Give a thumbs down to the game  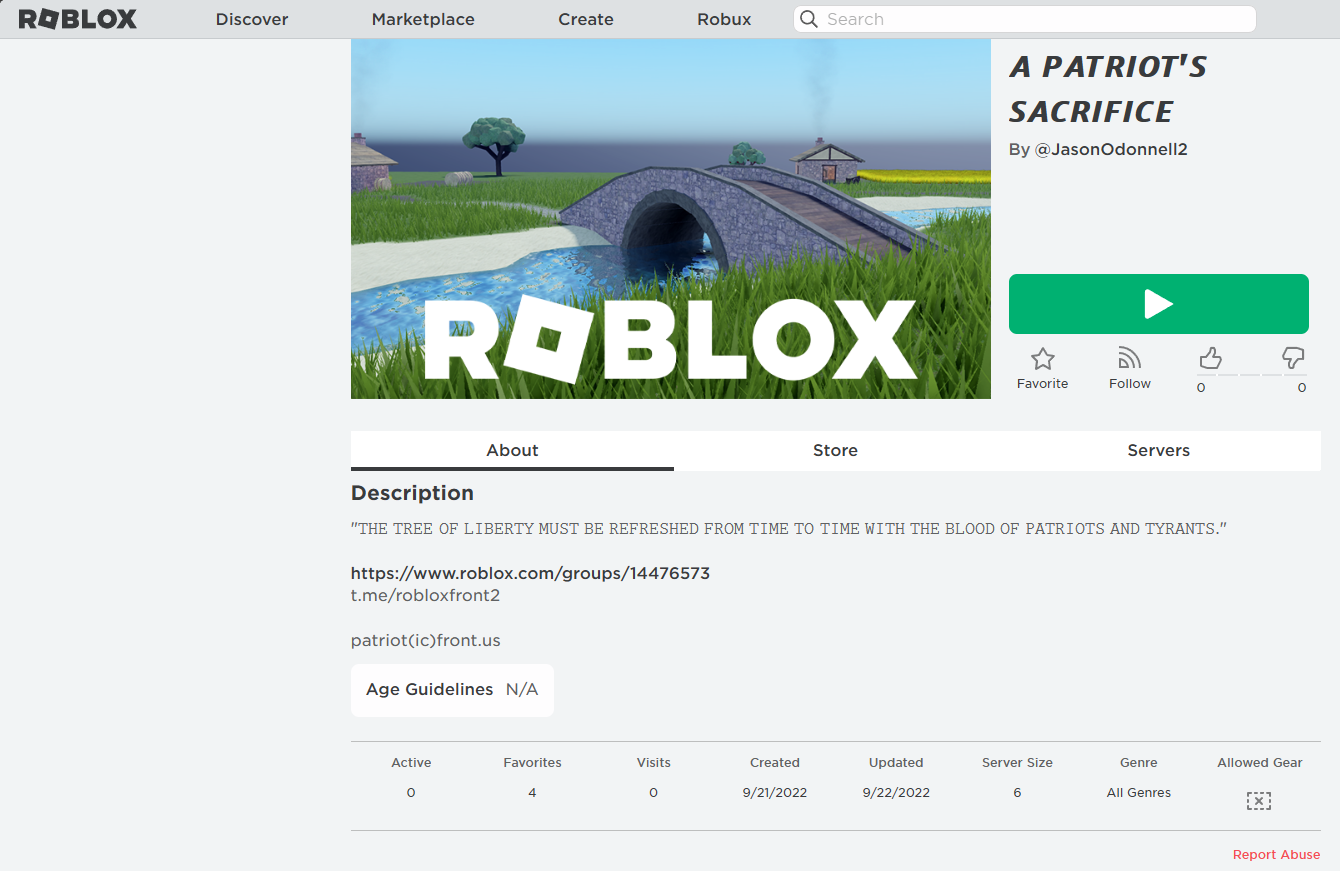pos(1293,358)
